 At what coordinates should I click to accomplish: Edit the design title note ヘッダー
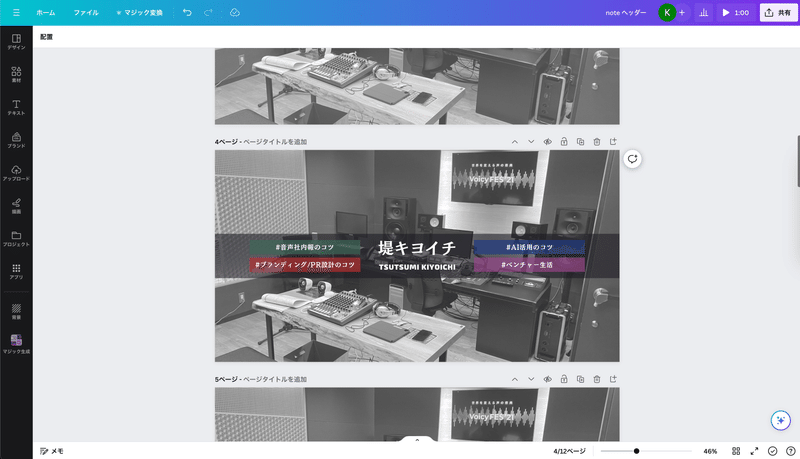tap(626, 13)
